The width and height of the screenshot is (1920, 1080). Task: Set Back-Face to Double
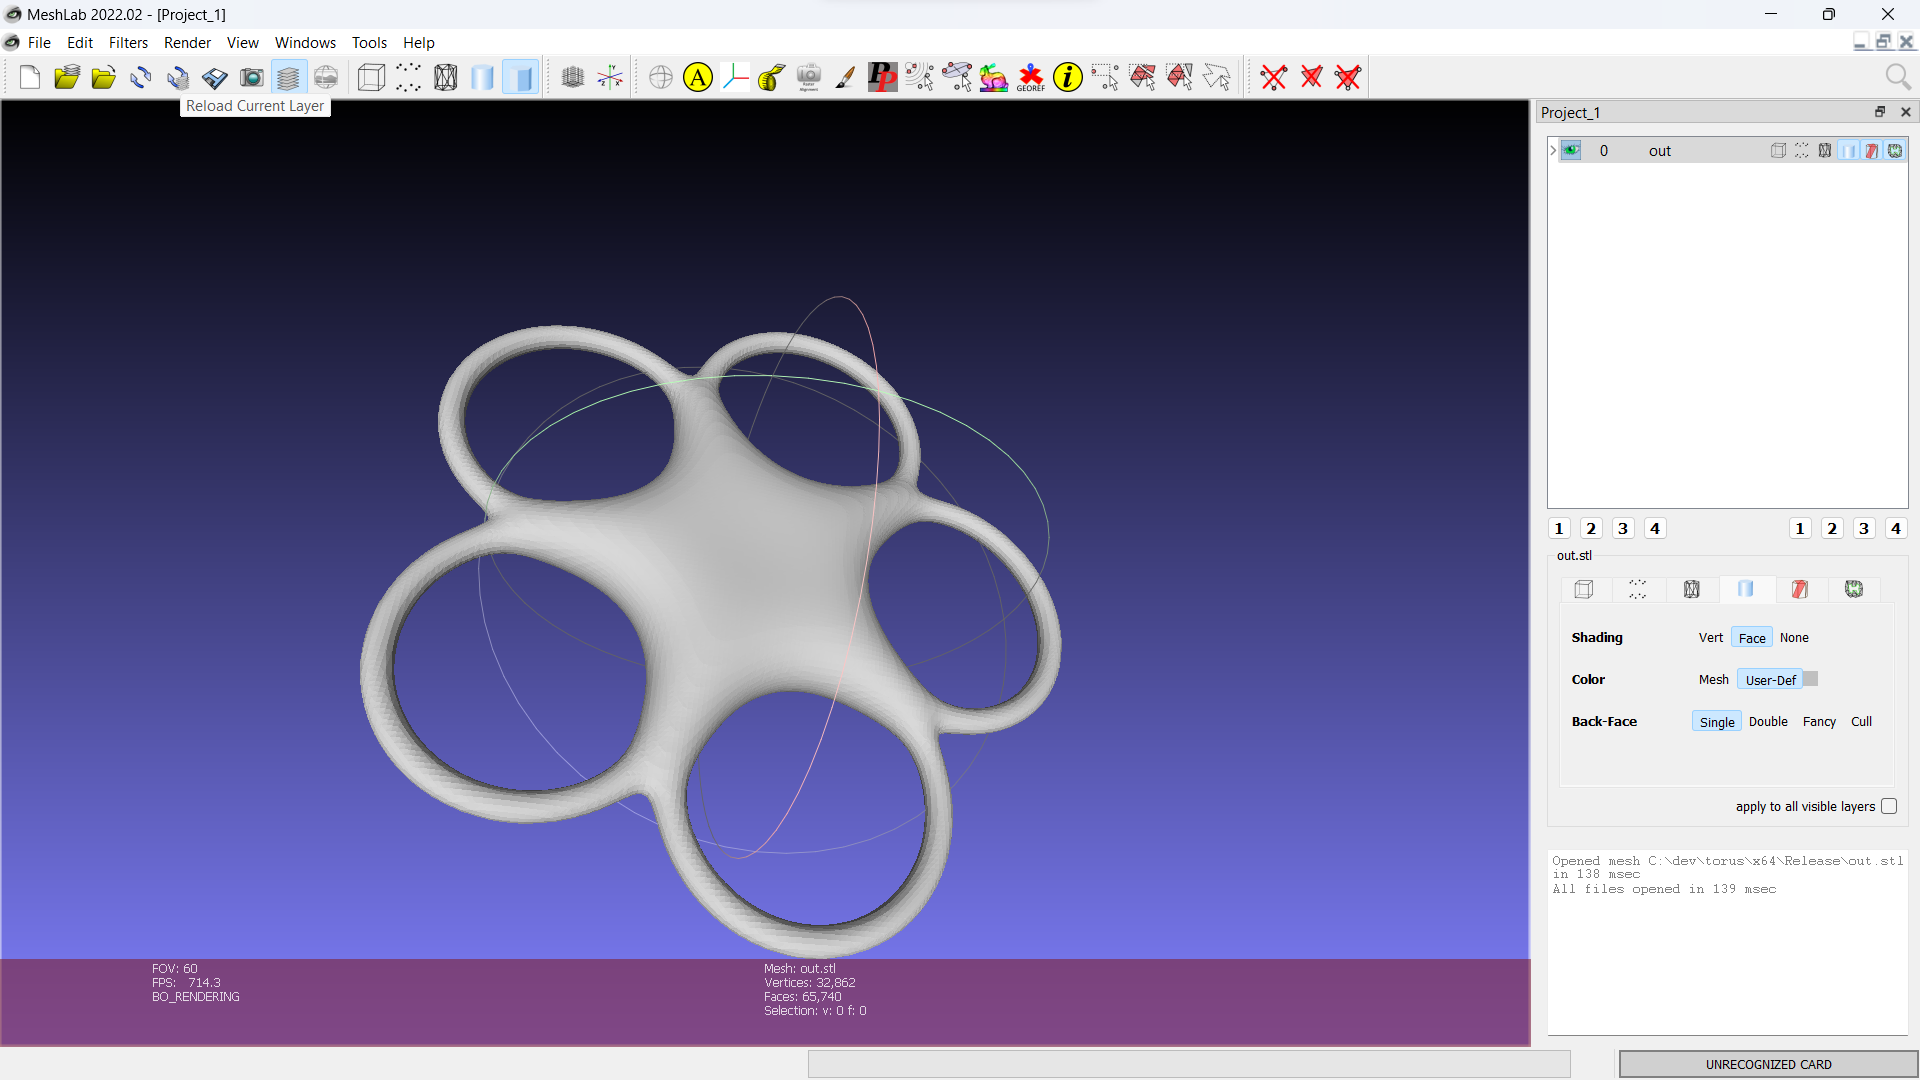1768,722
